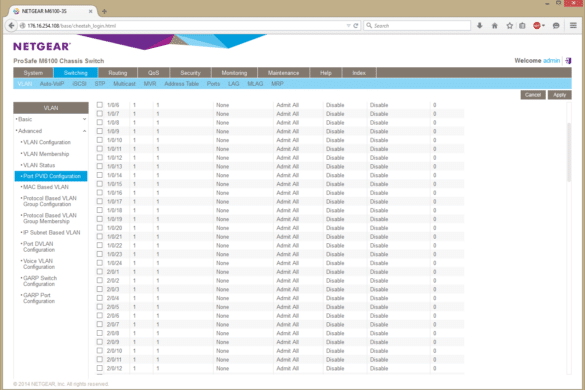Switch to the Routing tab

coord(118,73)
